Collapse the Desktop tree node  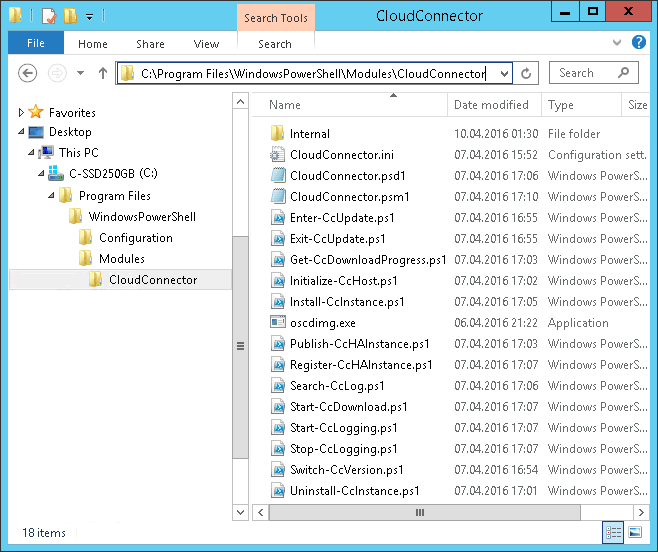pyautogui.click(x=21, y=132)
